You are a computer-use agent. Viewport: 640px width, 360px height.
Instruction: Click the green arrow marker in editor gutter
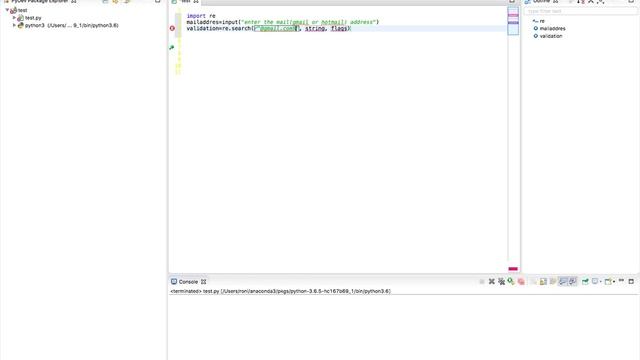coord(171,47)
